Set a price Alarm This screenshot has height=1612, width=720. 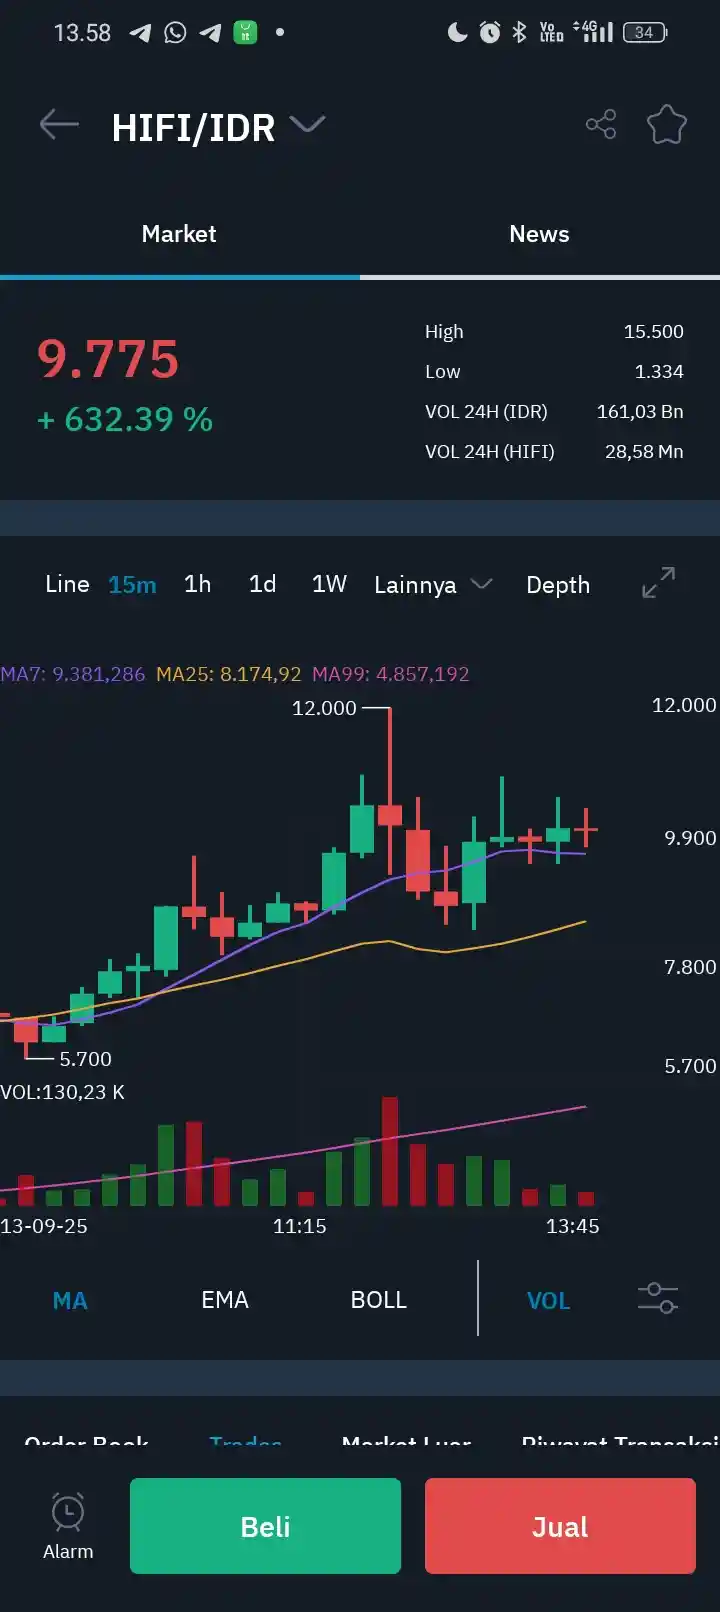(68, 1526)
